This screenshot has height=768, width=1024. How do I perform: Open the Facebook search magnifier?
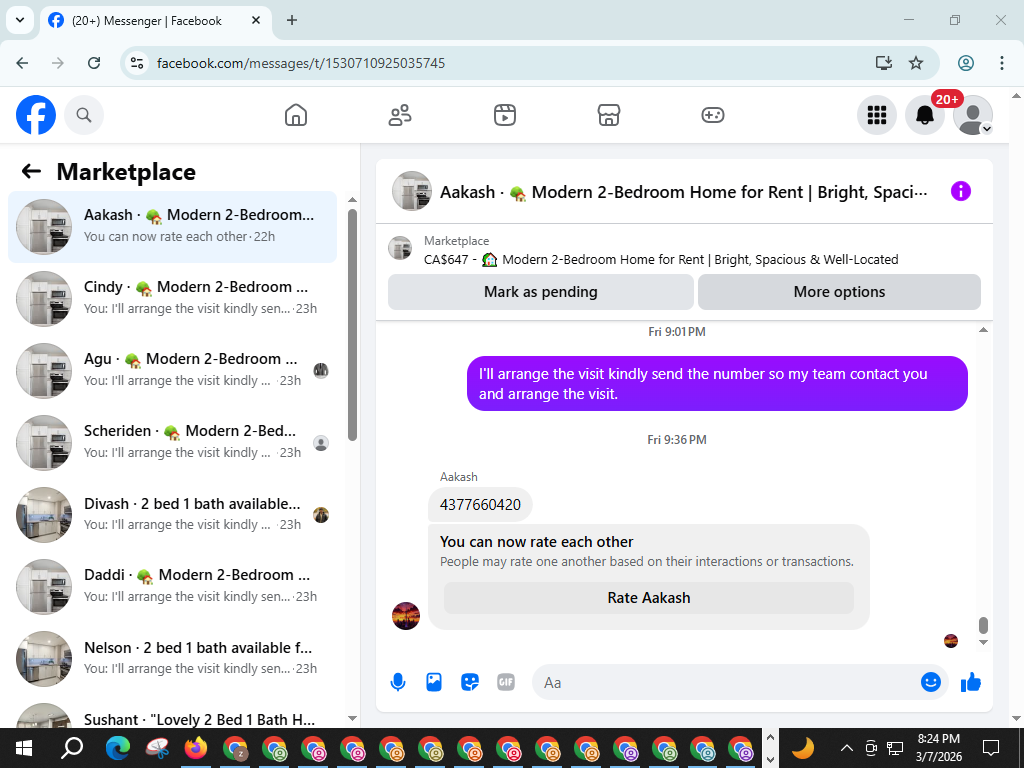coord(84,116)
